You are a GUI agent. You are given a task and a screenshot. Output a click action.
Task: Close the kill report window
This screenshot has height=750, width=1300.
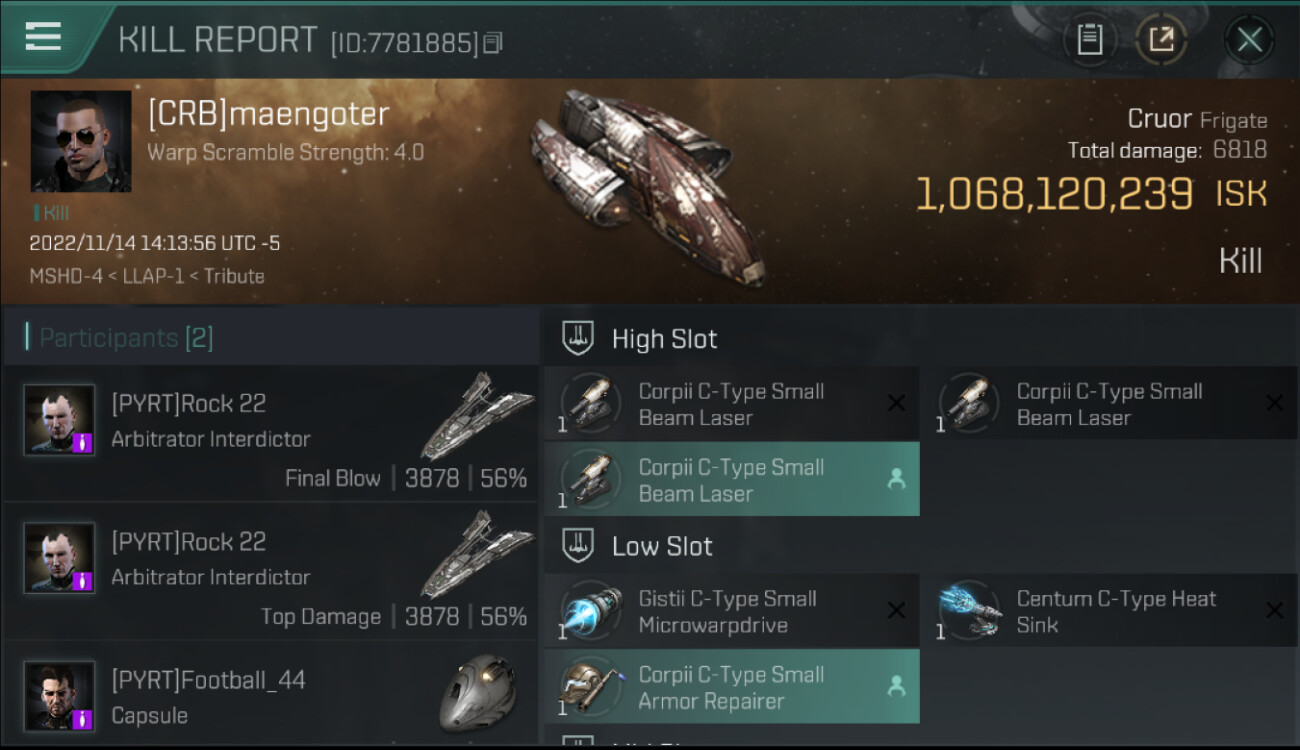point(1249,40)
